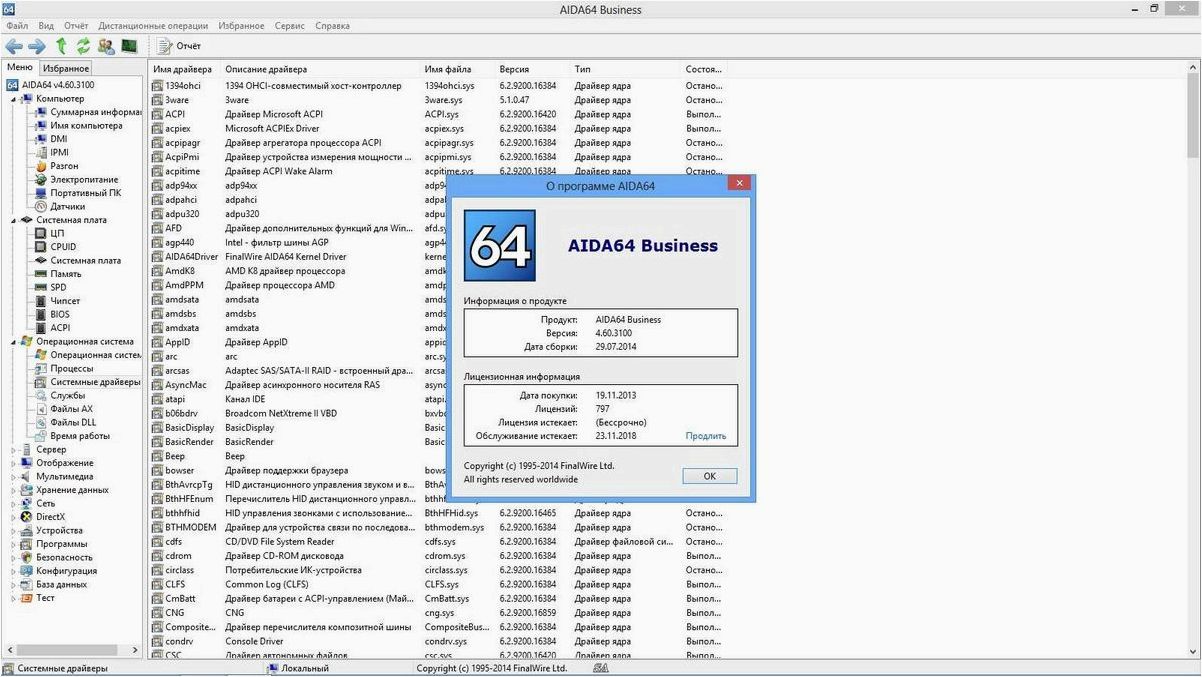Expand the Тест tree node
This screenshot has height=677, width=1202.
coord(14,598)
